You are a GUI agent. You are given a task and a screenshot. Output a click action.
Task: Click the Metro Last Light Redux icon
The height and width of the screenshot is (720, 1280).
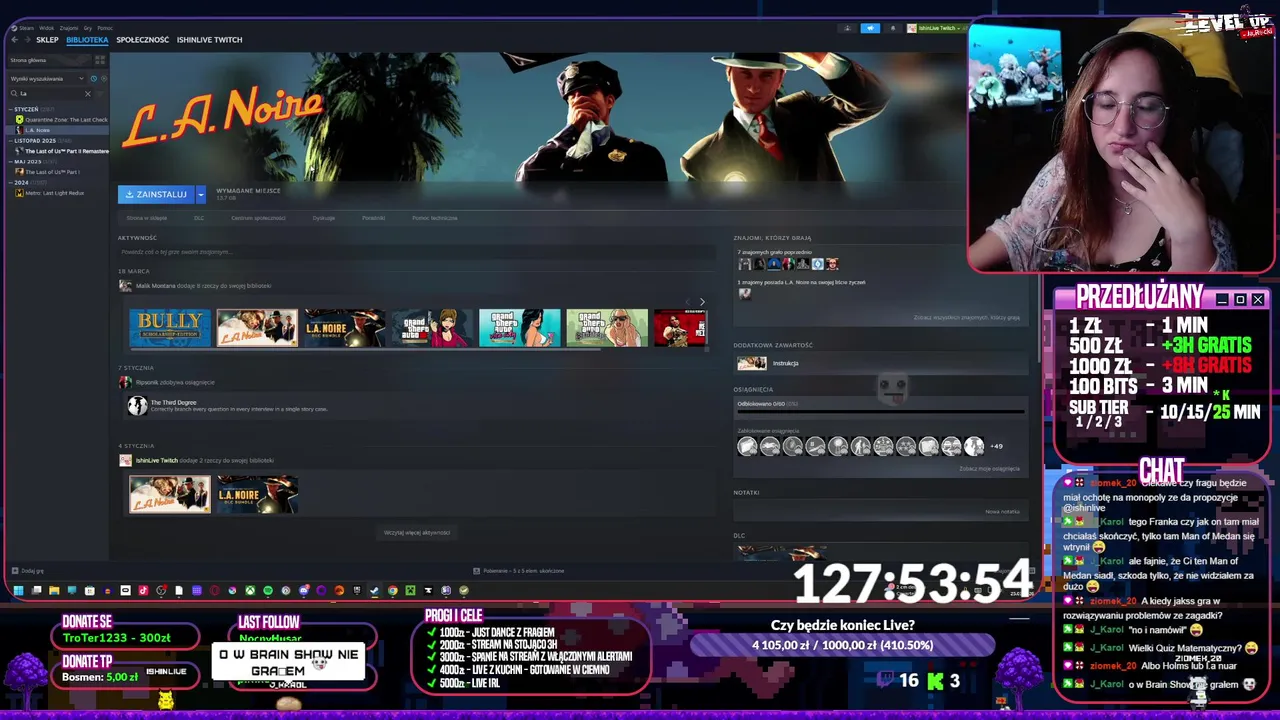click(19, 193)
